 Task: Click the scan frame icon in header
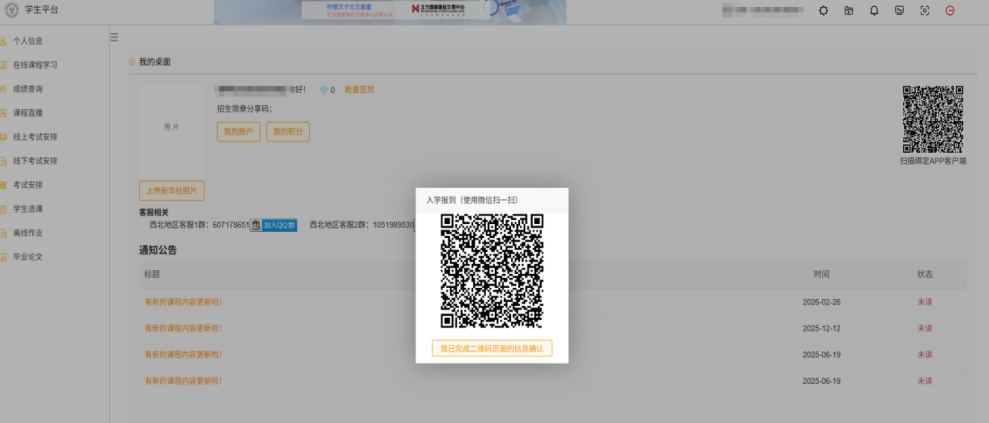point(924,11)
